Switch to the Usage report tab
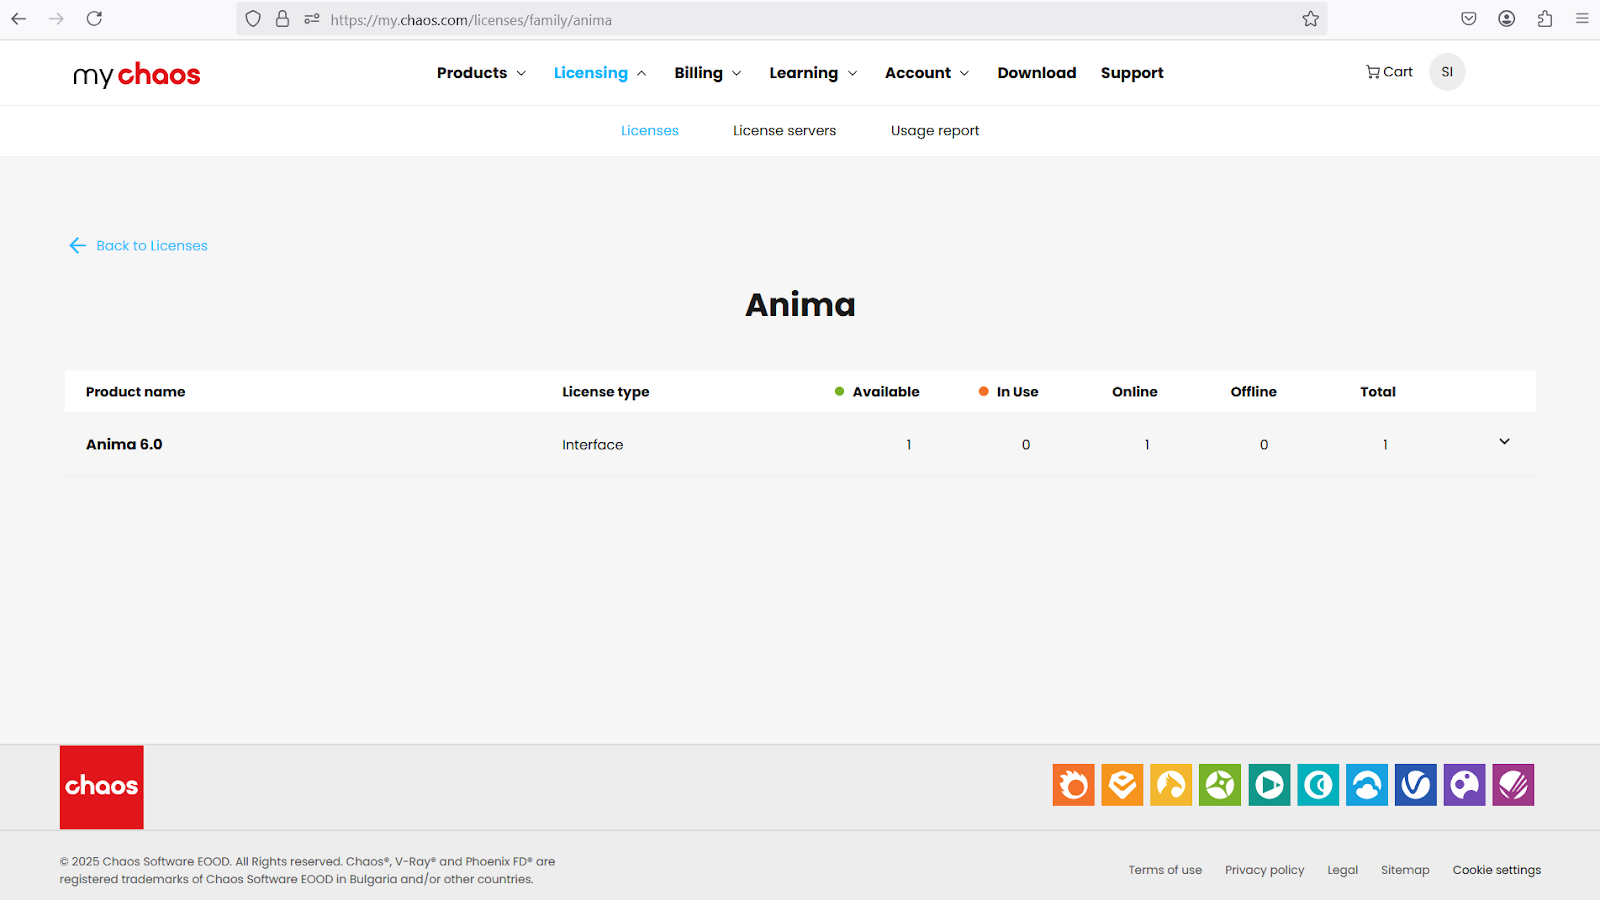1600x900 pixels. (x=934, y=131)
